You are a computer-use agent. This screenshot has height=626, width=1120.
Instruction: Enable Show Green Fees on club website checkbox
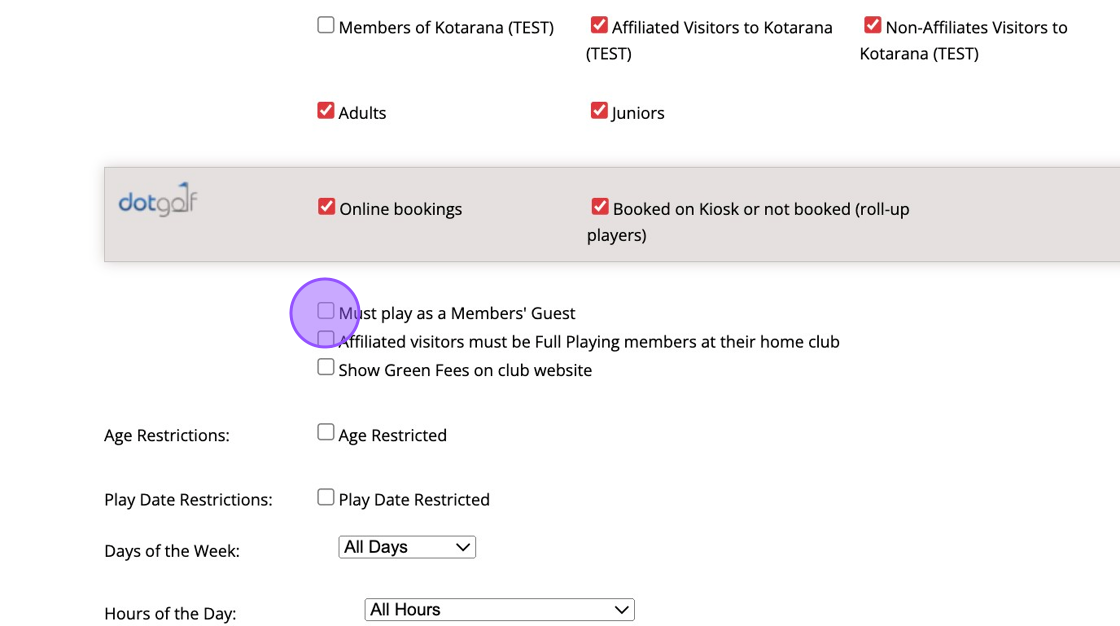(326, 368)
